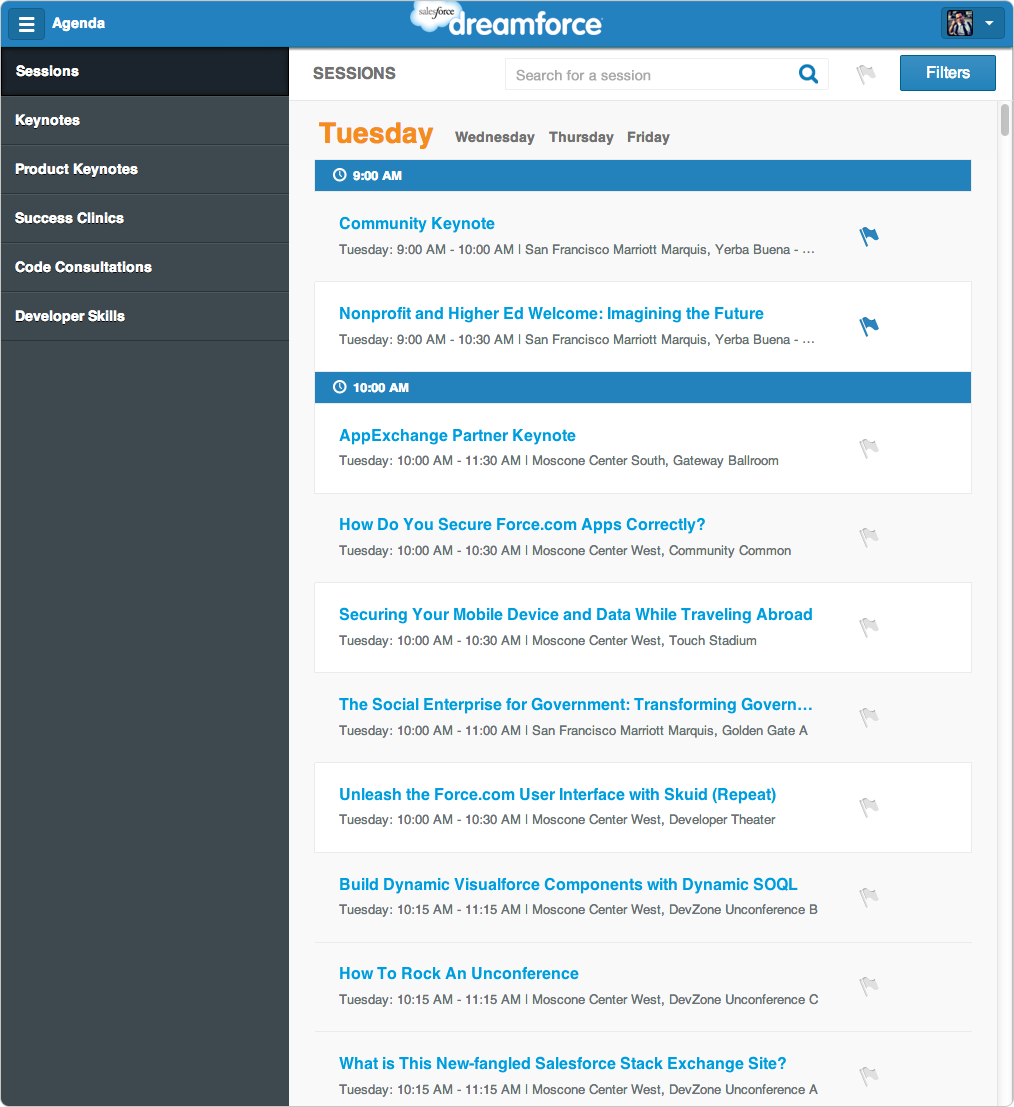This screenshot has height=1107, width=1014.
Task: Open the user profile dropdown arrow
Action: (989, 23)
